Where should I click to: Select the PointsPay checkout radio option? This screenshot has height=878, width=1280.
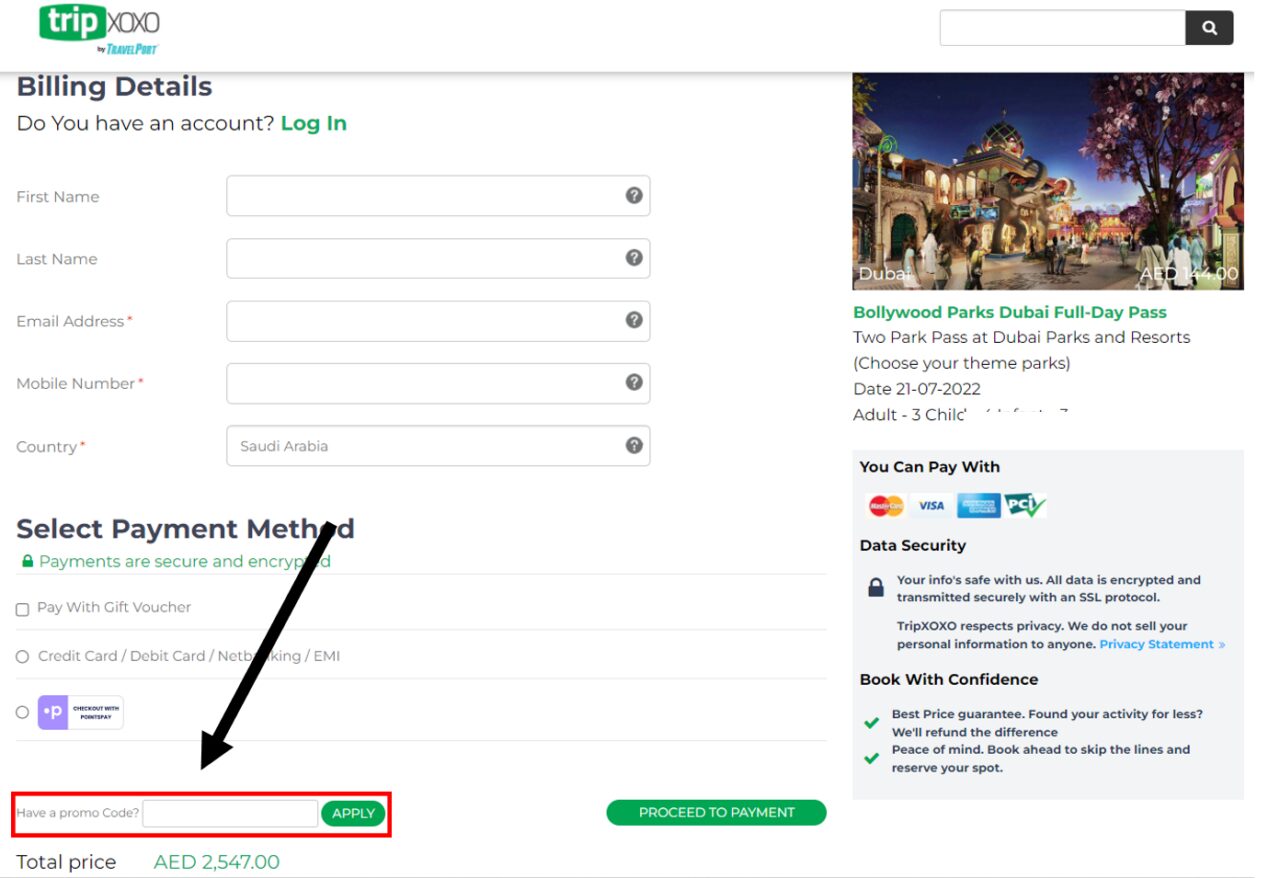pyautogui.click(x=22, y=712)
